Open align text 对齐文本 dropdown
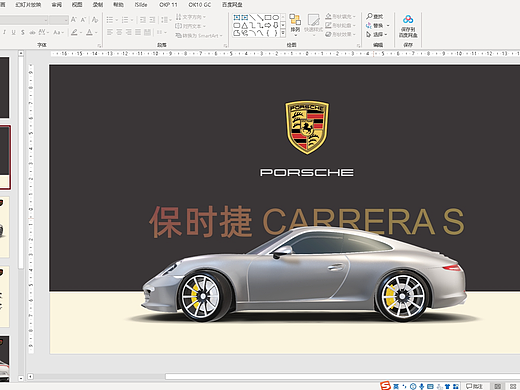Image resolution: width=520 pixels, height=390 pixels. (x=190, y=26)
